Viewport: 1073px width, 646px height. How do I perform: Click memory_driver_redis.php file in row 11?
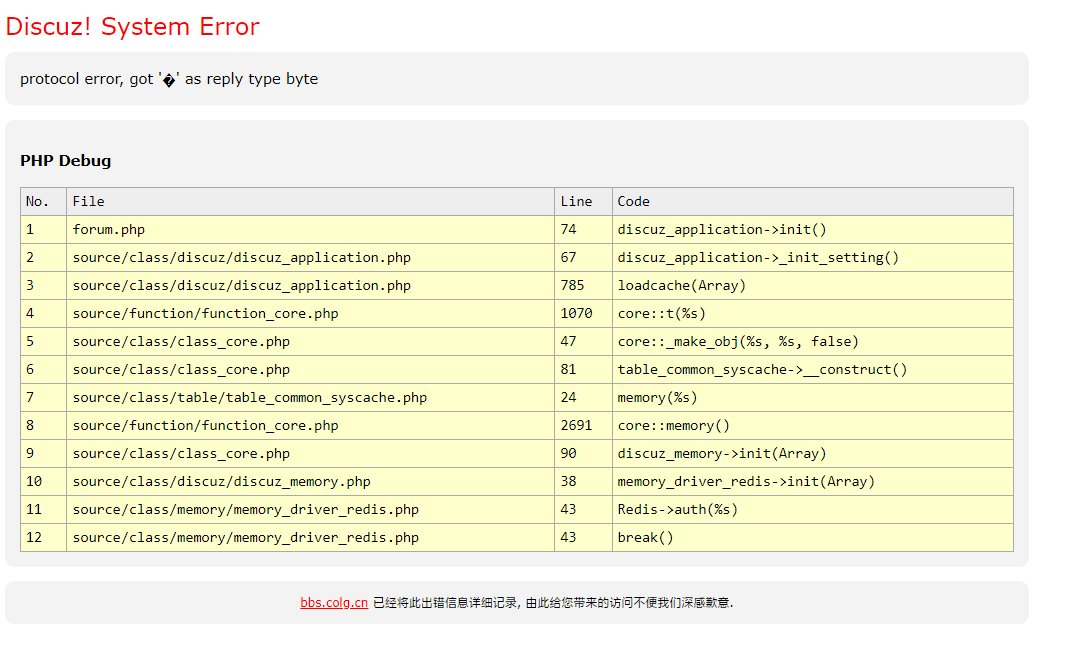pos(310,511)
